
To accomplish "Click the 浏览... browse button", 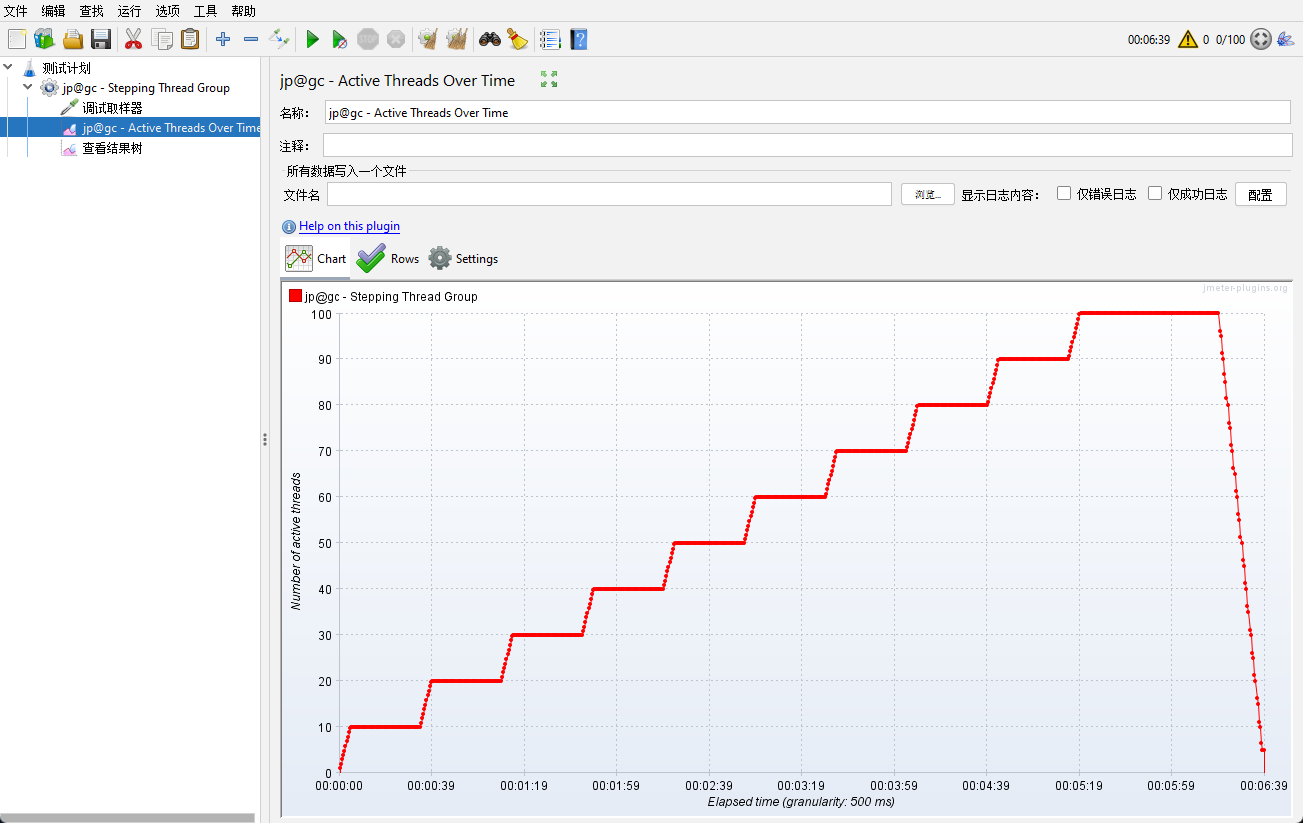I will [927, 194].
